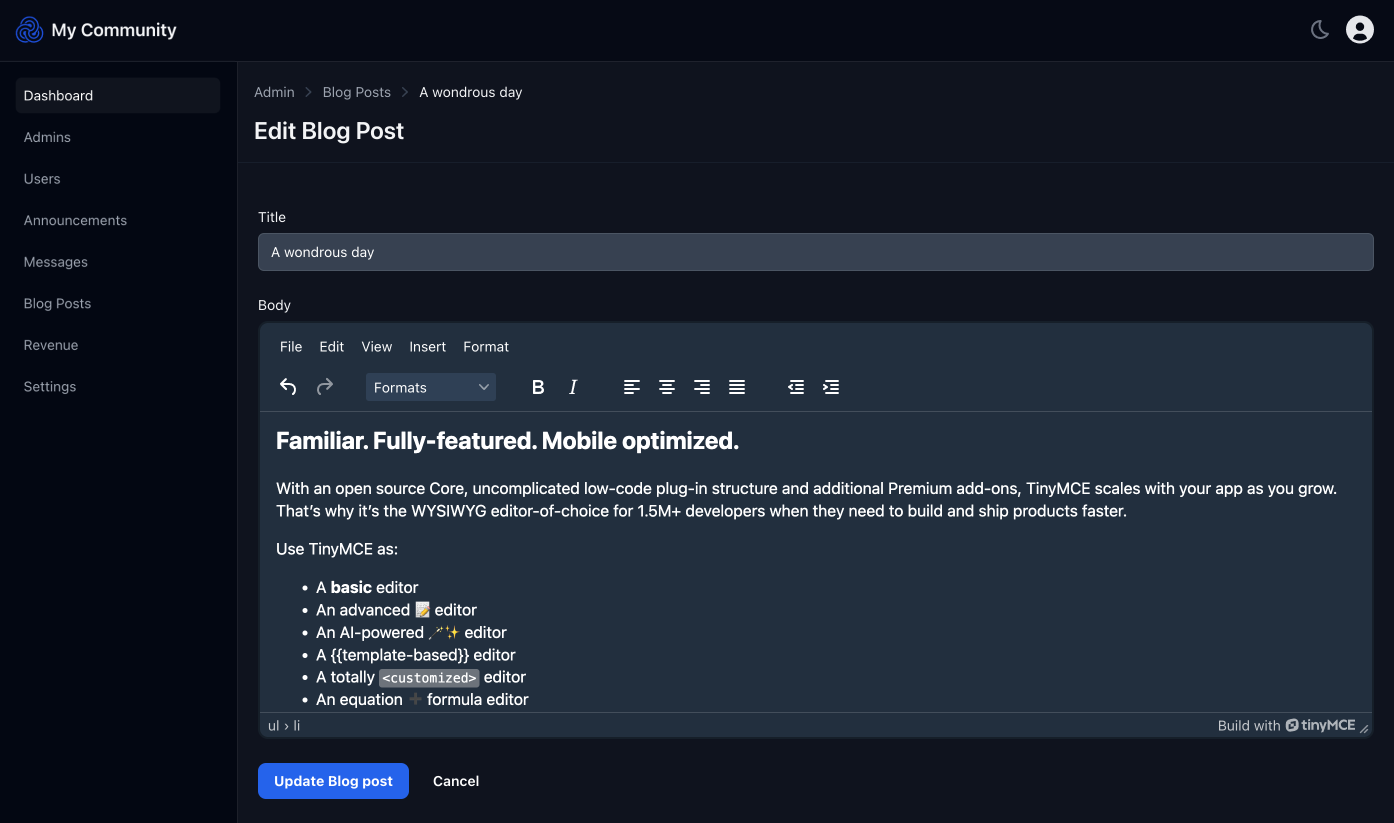Image resolution: width=1394 pixels, height=823 pixels.
Task: Click the '<customized>' code text
Action: 429,677
